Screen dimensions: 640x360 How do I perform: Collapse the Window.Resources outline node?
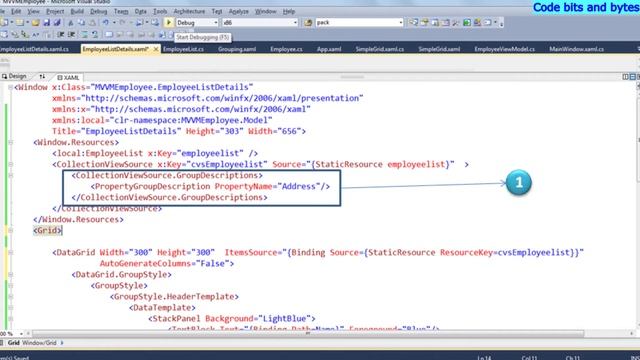click(10, 142)
